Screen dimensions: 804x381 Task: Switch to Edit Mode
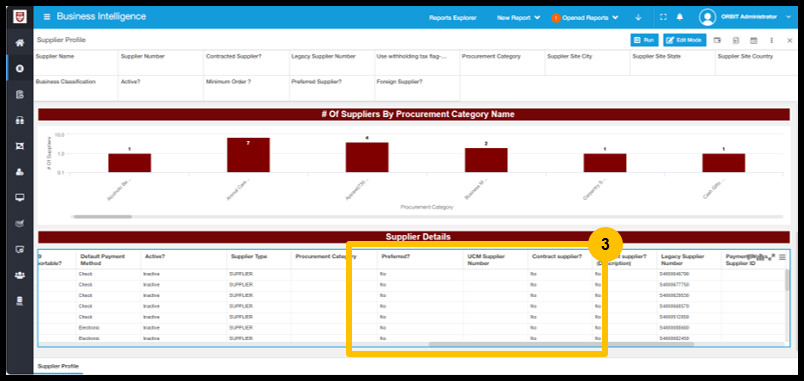click(x=685, y=40)
